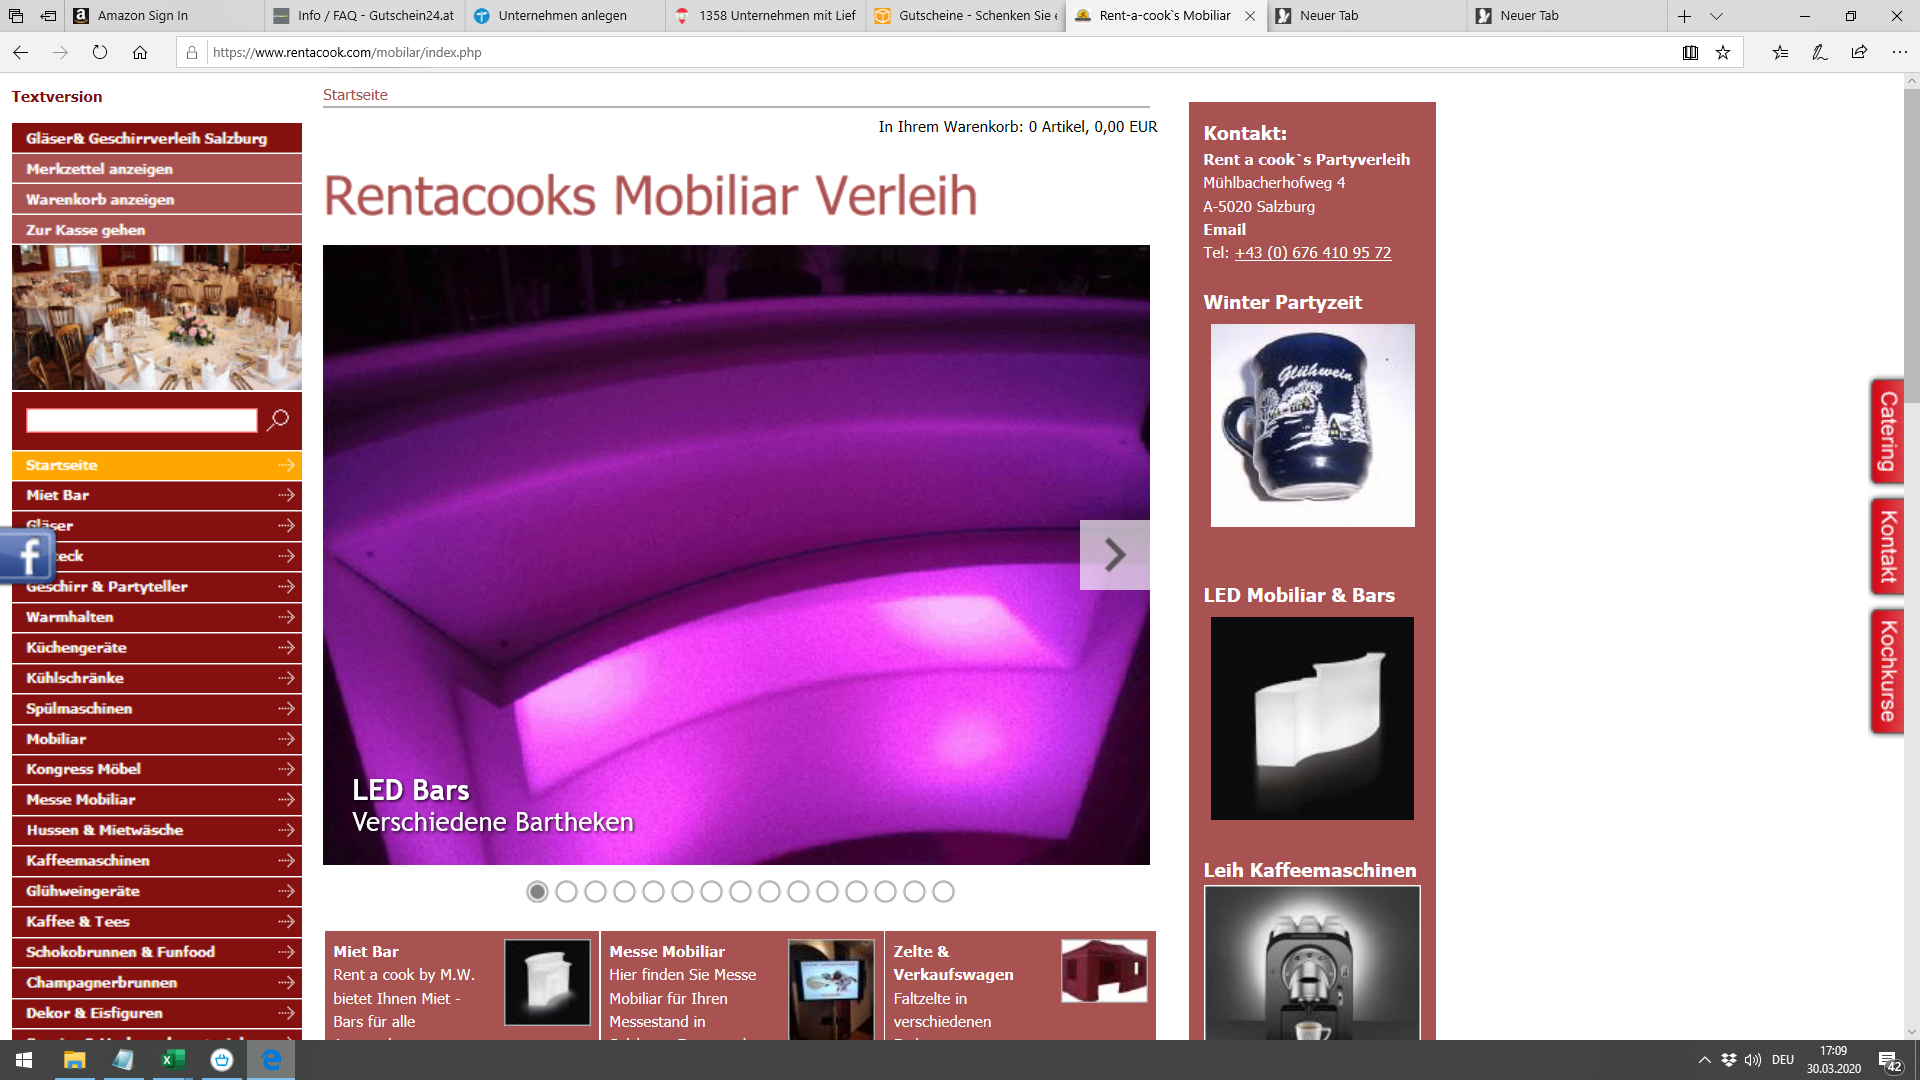Advance slideshow with next arrow
This screenshot has width=1920, height=1080.
tap(1114, 555)
